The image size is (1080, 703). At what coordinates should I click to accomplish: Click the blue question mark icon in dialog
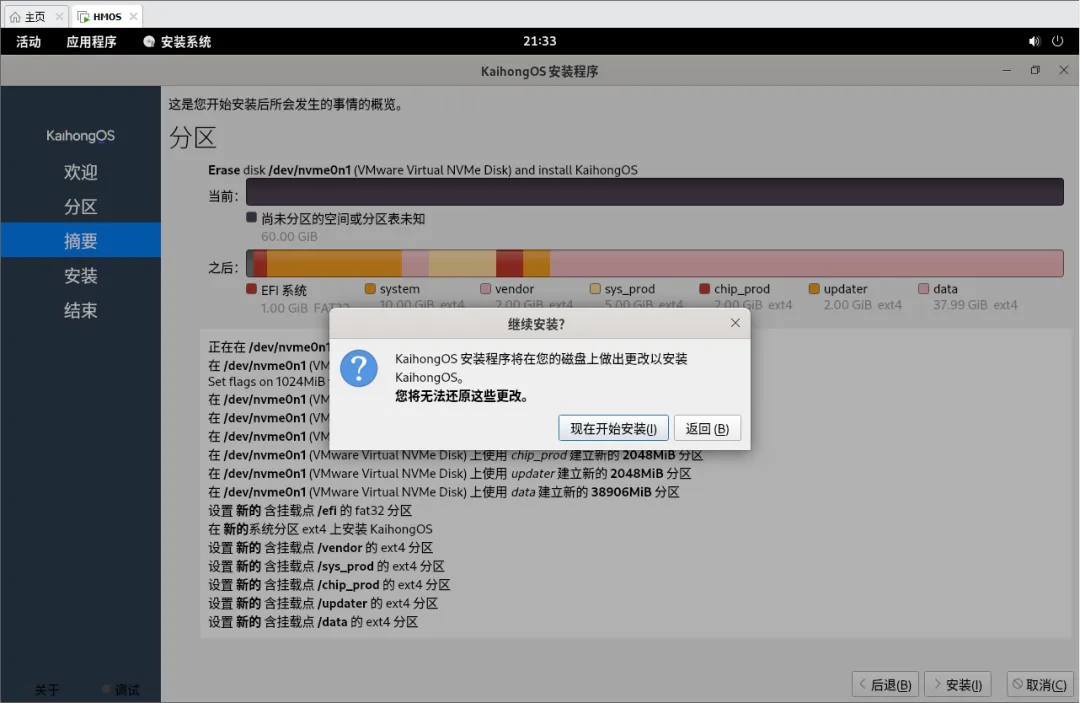point(359,368)
